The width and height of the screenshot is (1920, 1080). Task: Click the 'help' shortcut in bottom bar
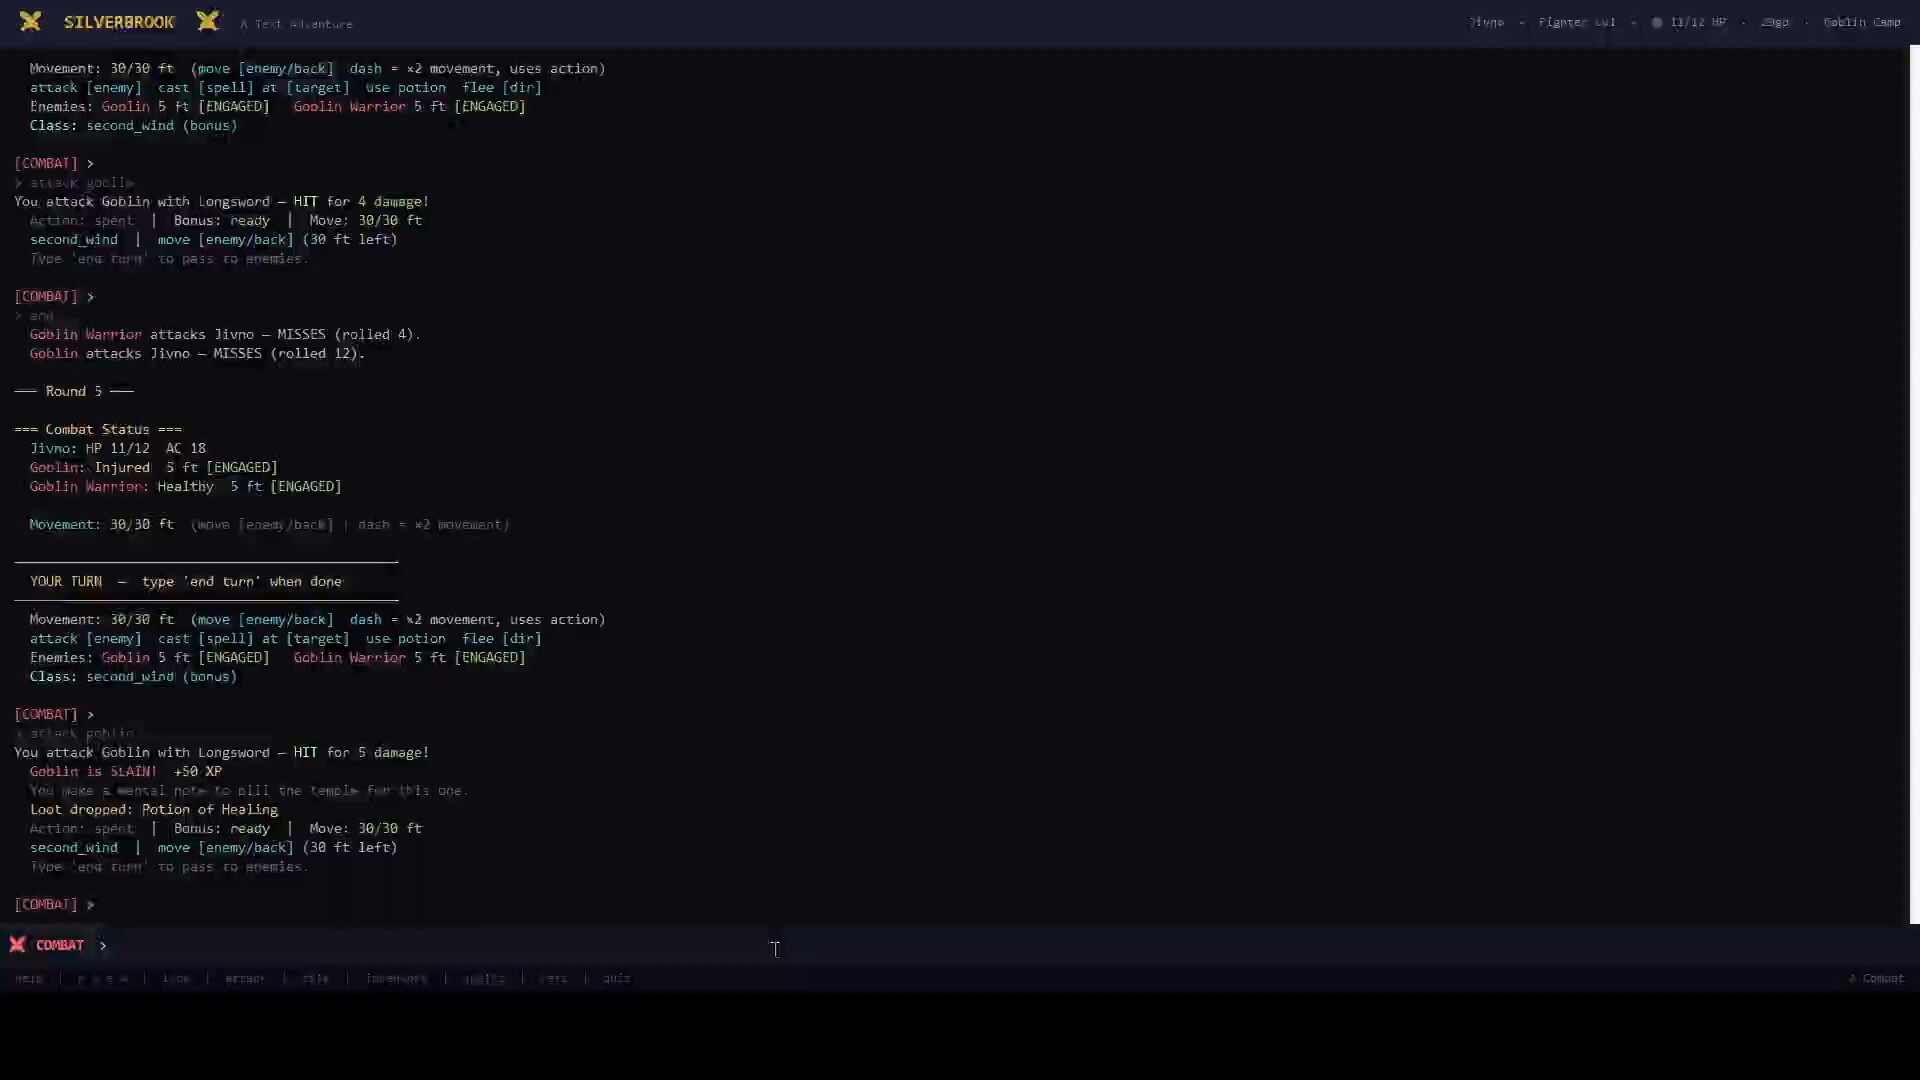click(29, 979)
